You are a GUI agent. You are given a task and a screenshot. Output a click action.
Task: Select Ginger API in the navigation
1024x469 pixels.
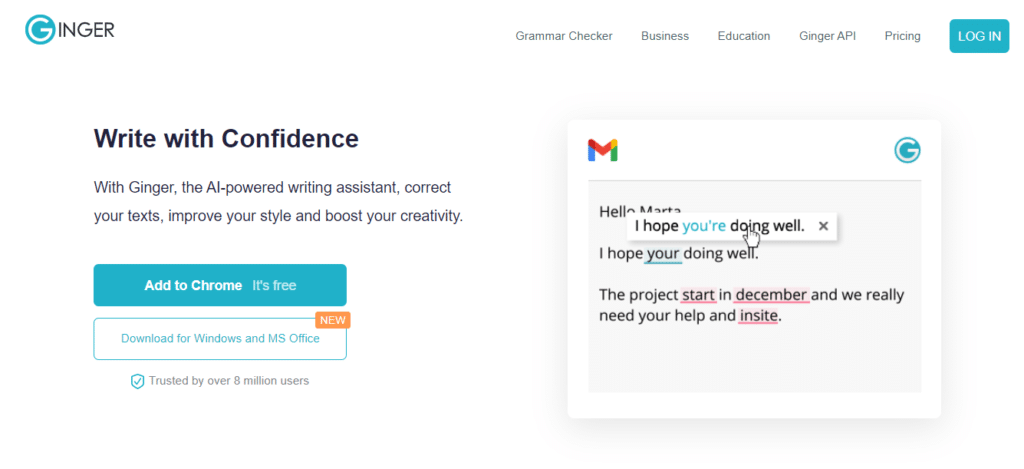pos(827,36)
